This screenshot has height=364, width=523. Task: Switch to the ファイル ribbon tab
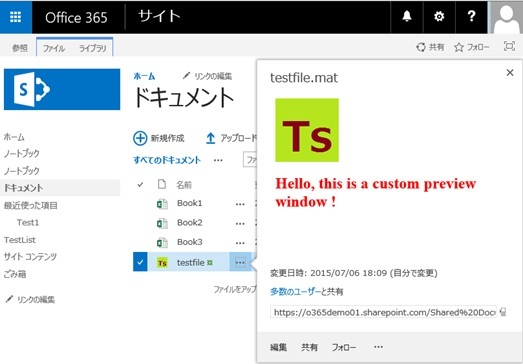[54, 48]
